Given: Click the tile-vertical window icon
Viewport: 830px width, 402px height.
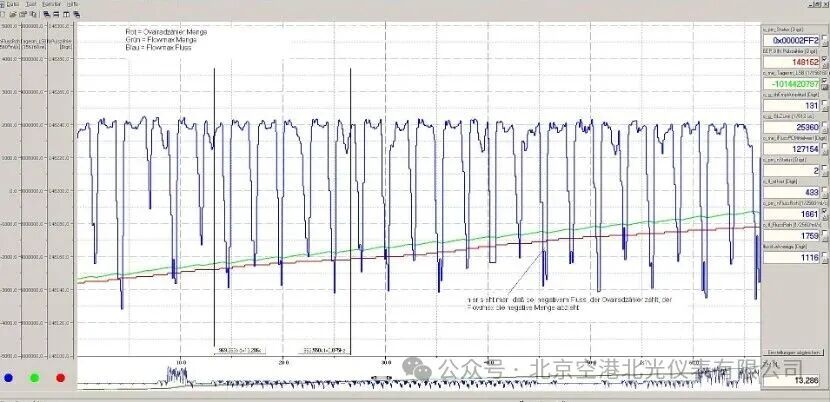Looking at the screenshot, I should coord(67,14).
